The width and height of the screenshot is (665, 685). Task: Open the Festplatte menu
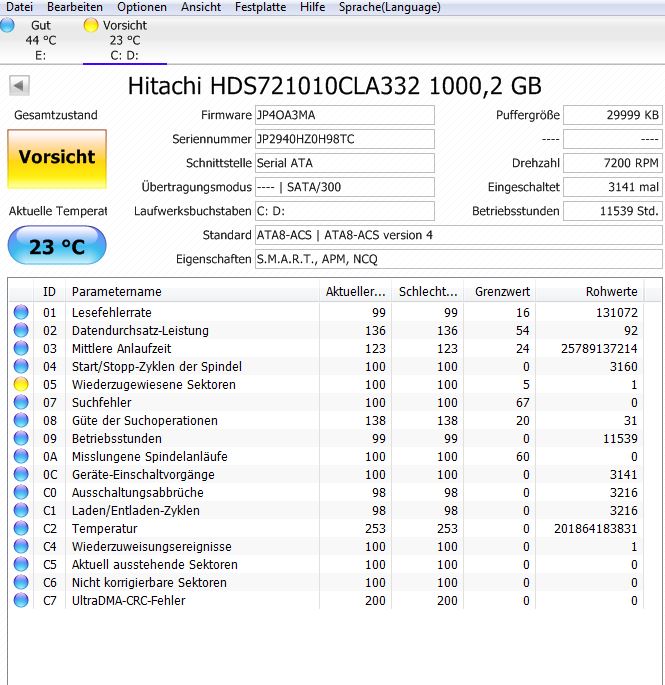[260, 7]
